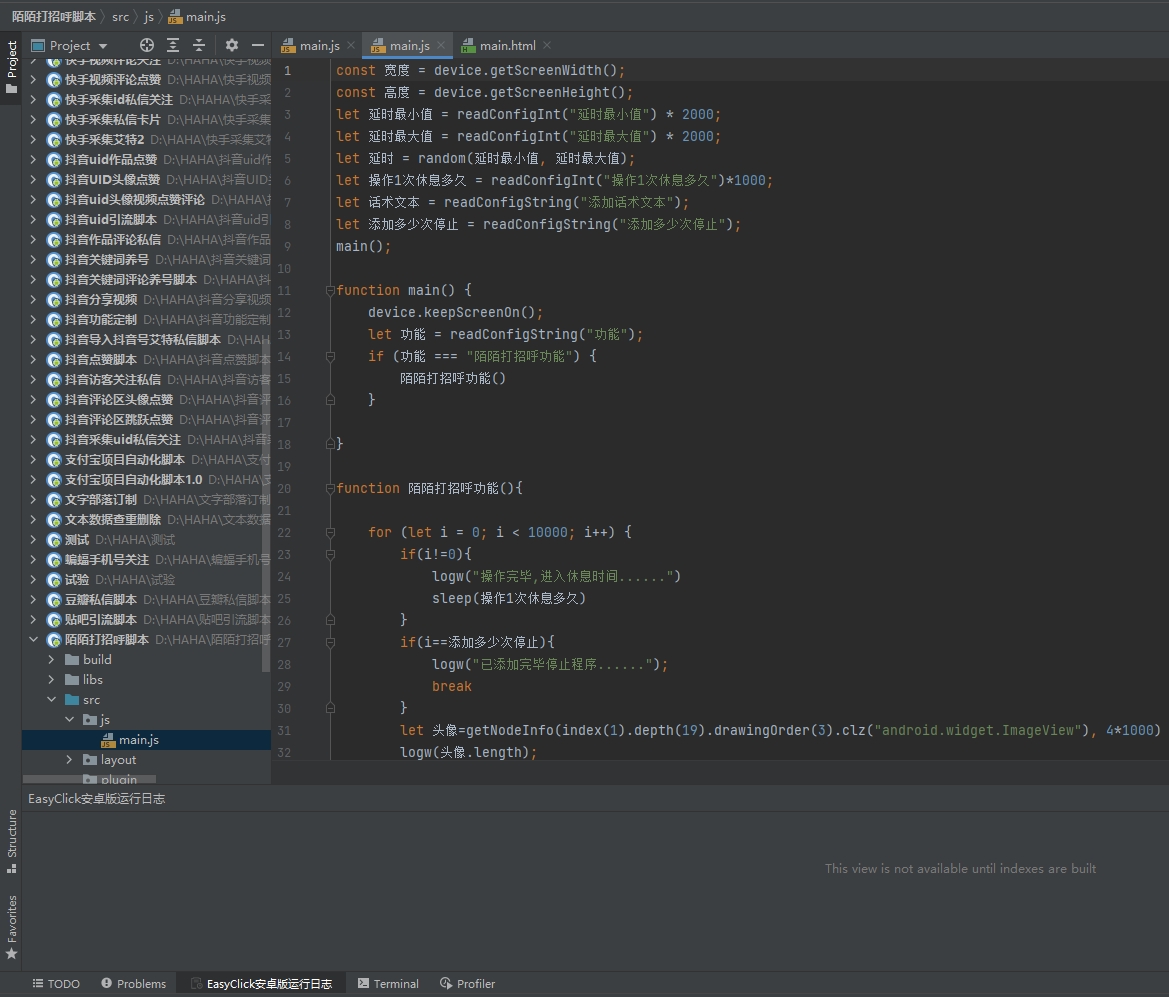
Task: Expand the 抖音关键词养号 project
Action: [34, 259]
